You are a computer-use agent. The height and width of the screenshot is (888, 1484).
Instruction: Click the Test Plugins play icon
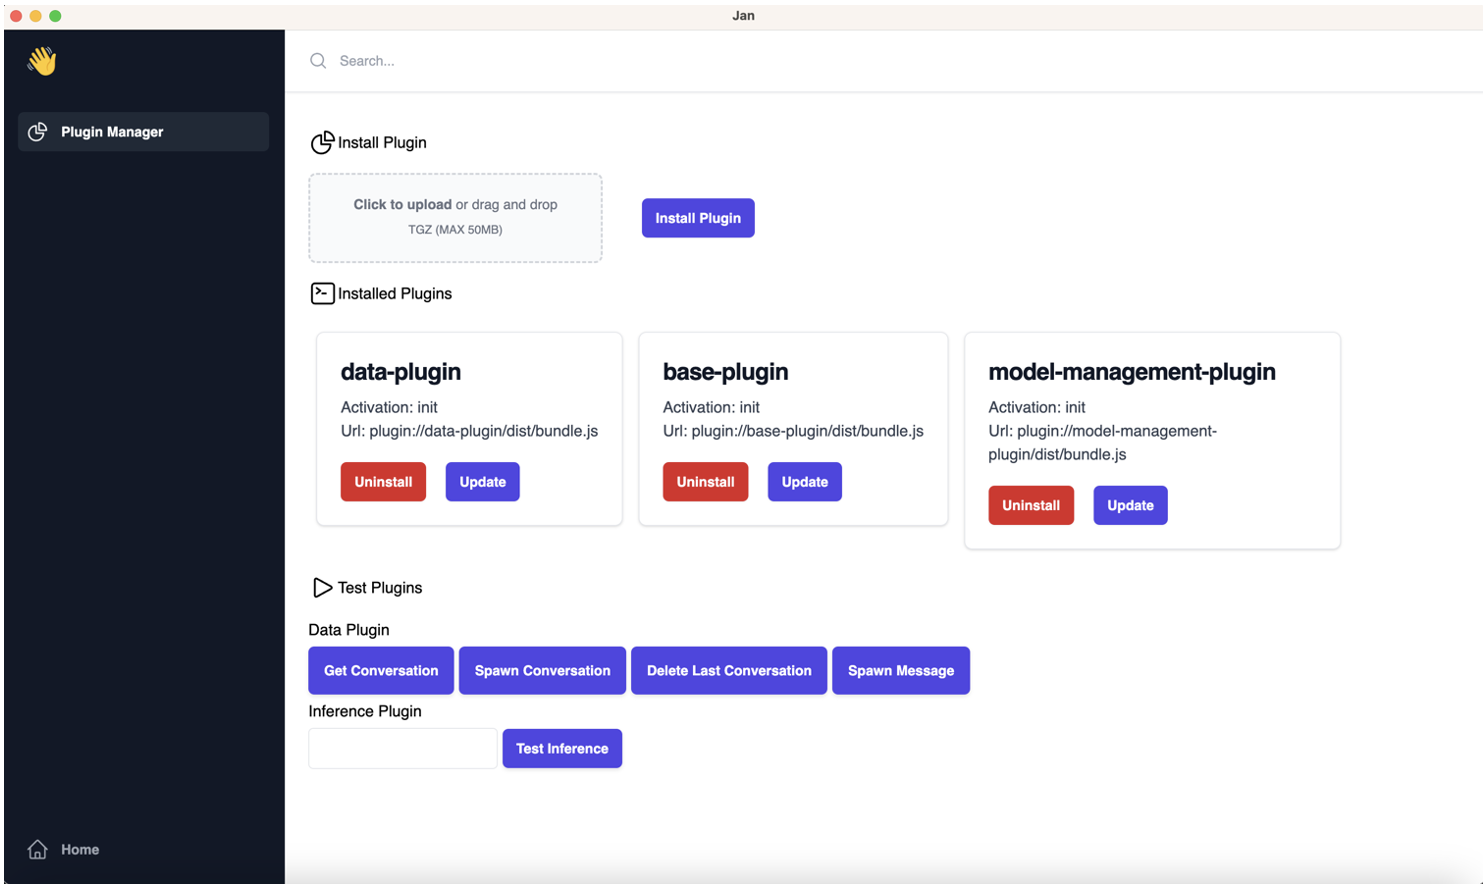pyautogui.click(x=322, y=587)
